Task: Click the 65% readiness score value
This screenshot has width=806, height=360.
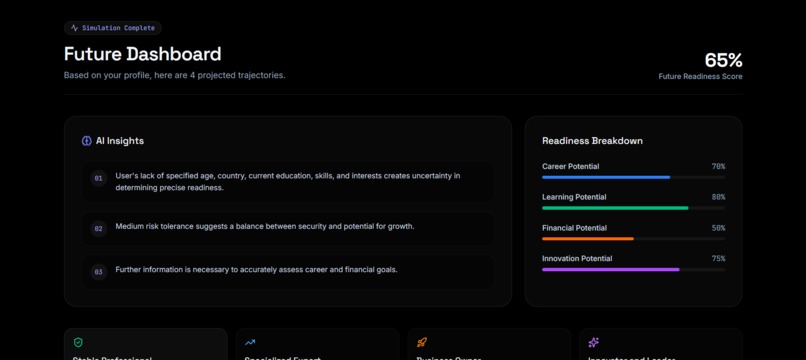Action: [x=723, y=61]
